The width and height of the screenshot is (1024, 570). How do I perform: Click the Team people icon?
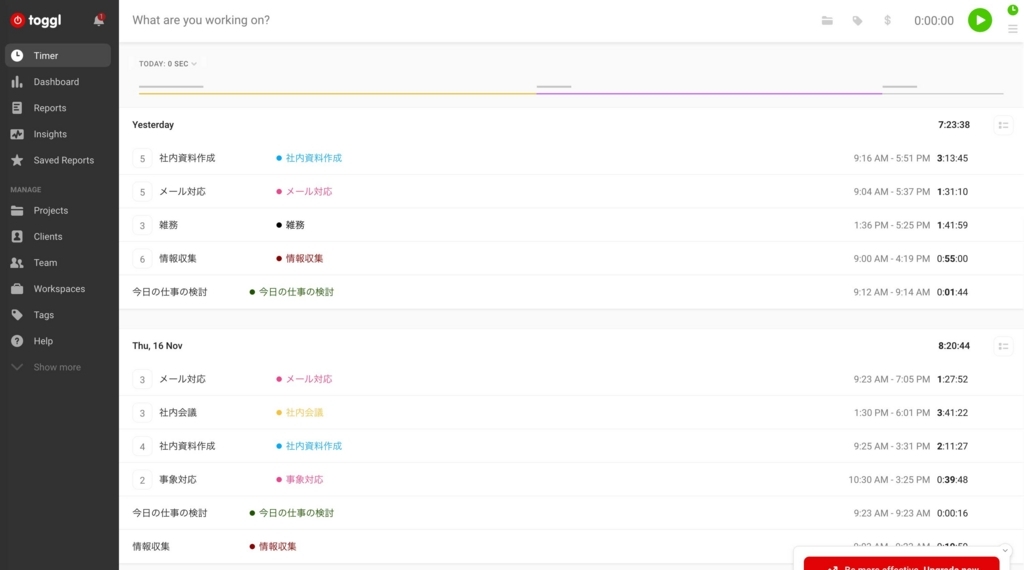(x=17, y=262)
